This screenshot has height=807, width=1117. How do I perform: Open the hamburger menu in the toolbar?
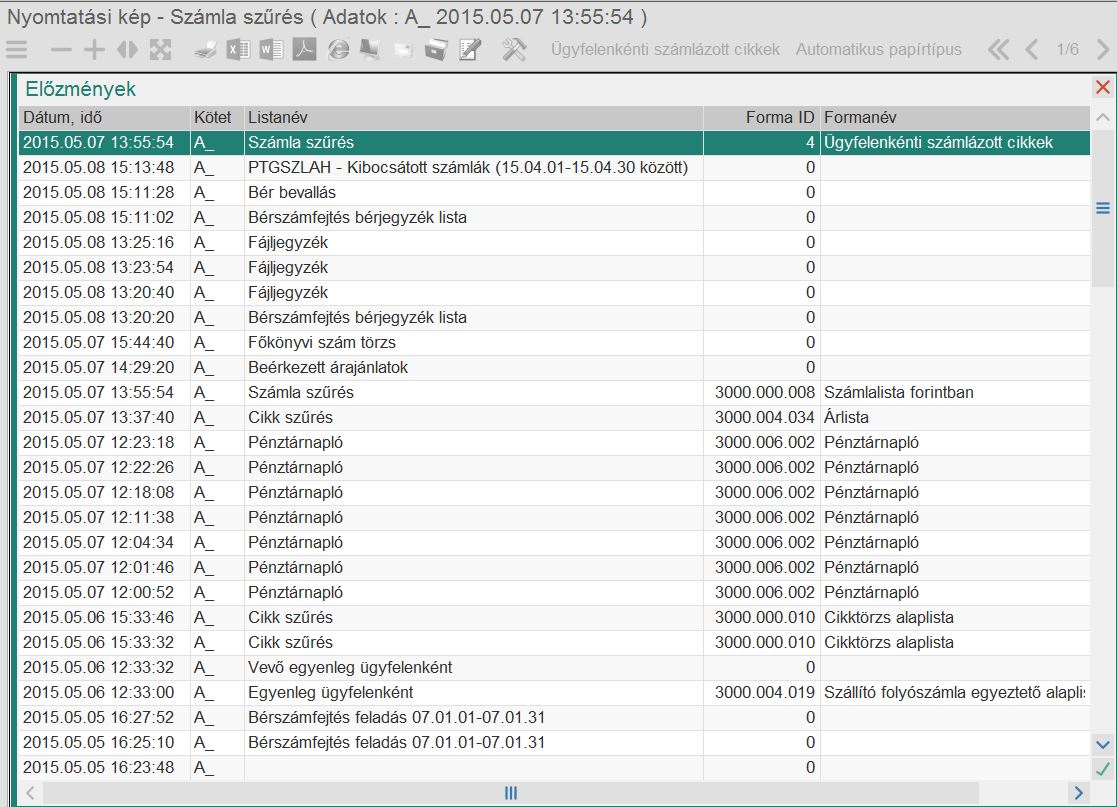pyautogui.click(x=17, y=50)
